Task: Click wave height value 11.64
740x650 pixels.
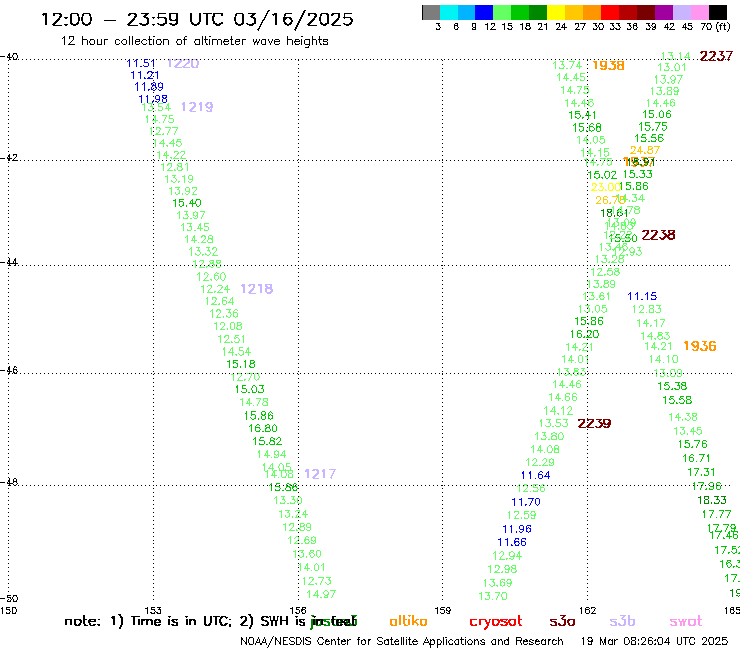Action: pyautogui.click(x=535, y=475)
